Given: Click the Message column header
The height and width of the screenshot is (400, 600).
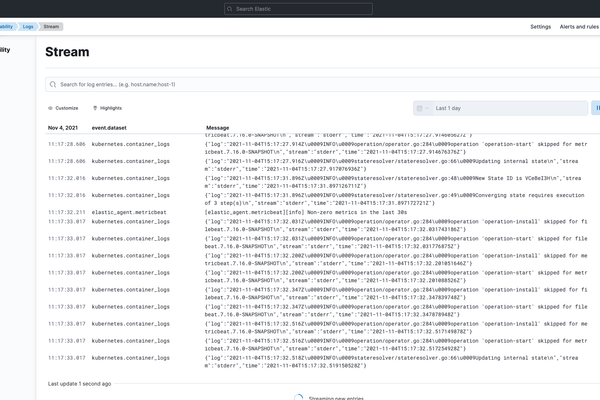Looking at the screenshot, I should pyautogui.click(x=217, y=128).
